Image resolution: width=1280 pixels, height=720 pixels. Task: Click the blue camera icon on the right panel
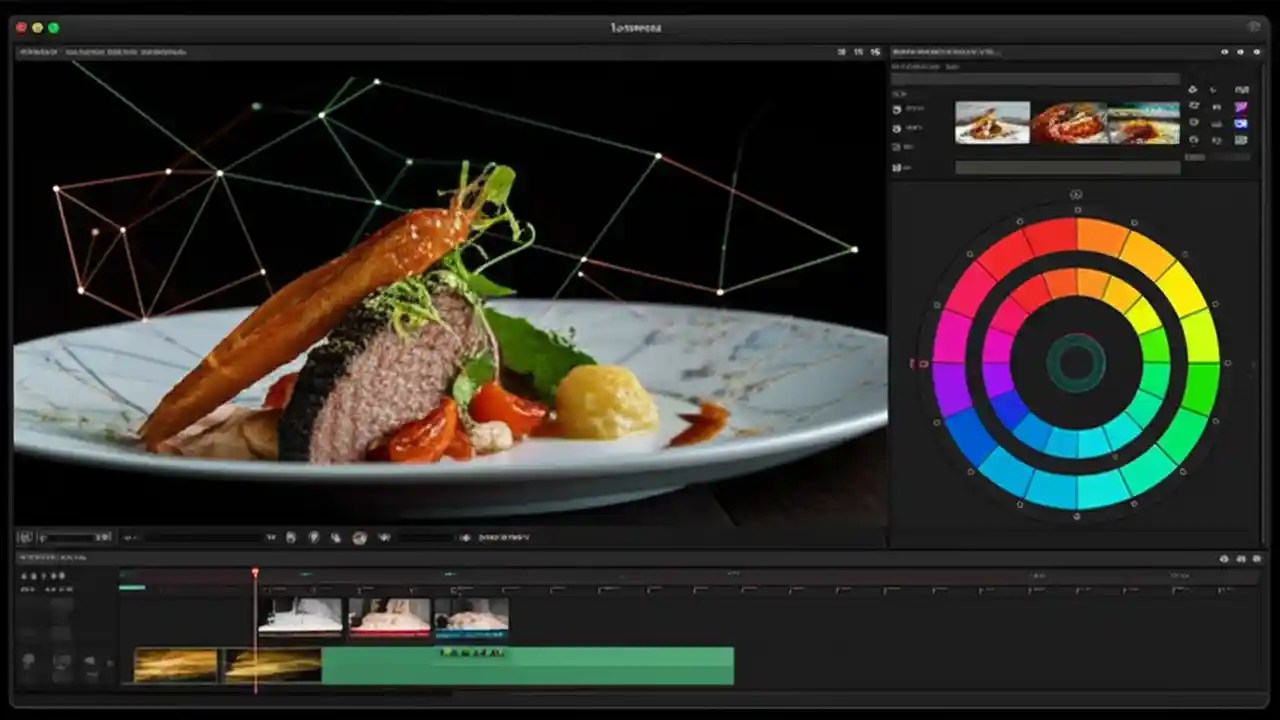[x=1241, y=124]
